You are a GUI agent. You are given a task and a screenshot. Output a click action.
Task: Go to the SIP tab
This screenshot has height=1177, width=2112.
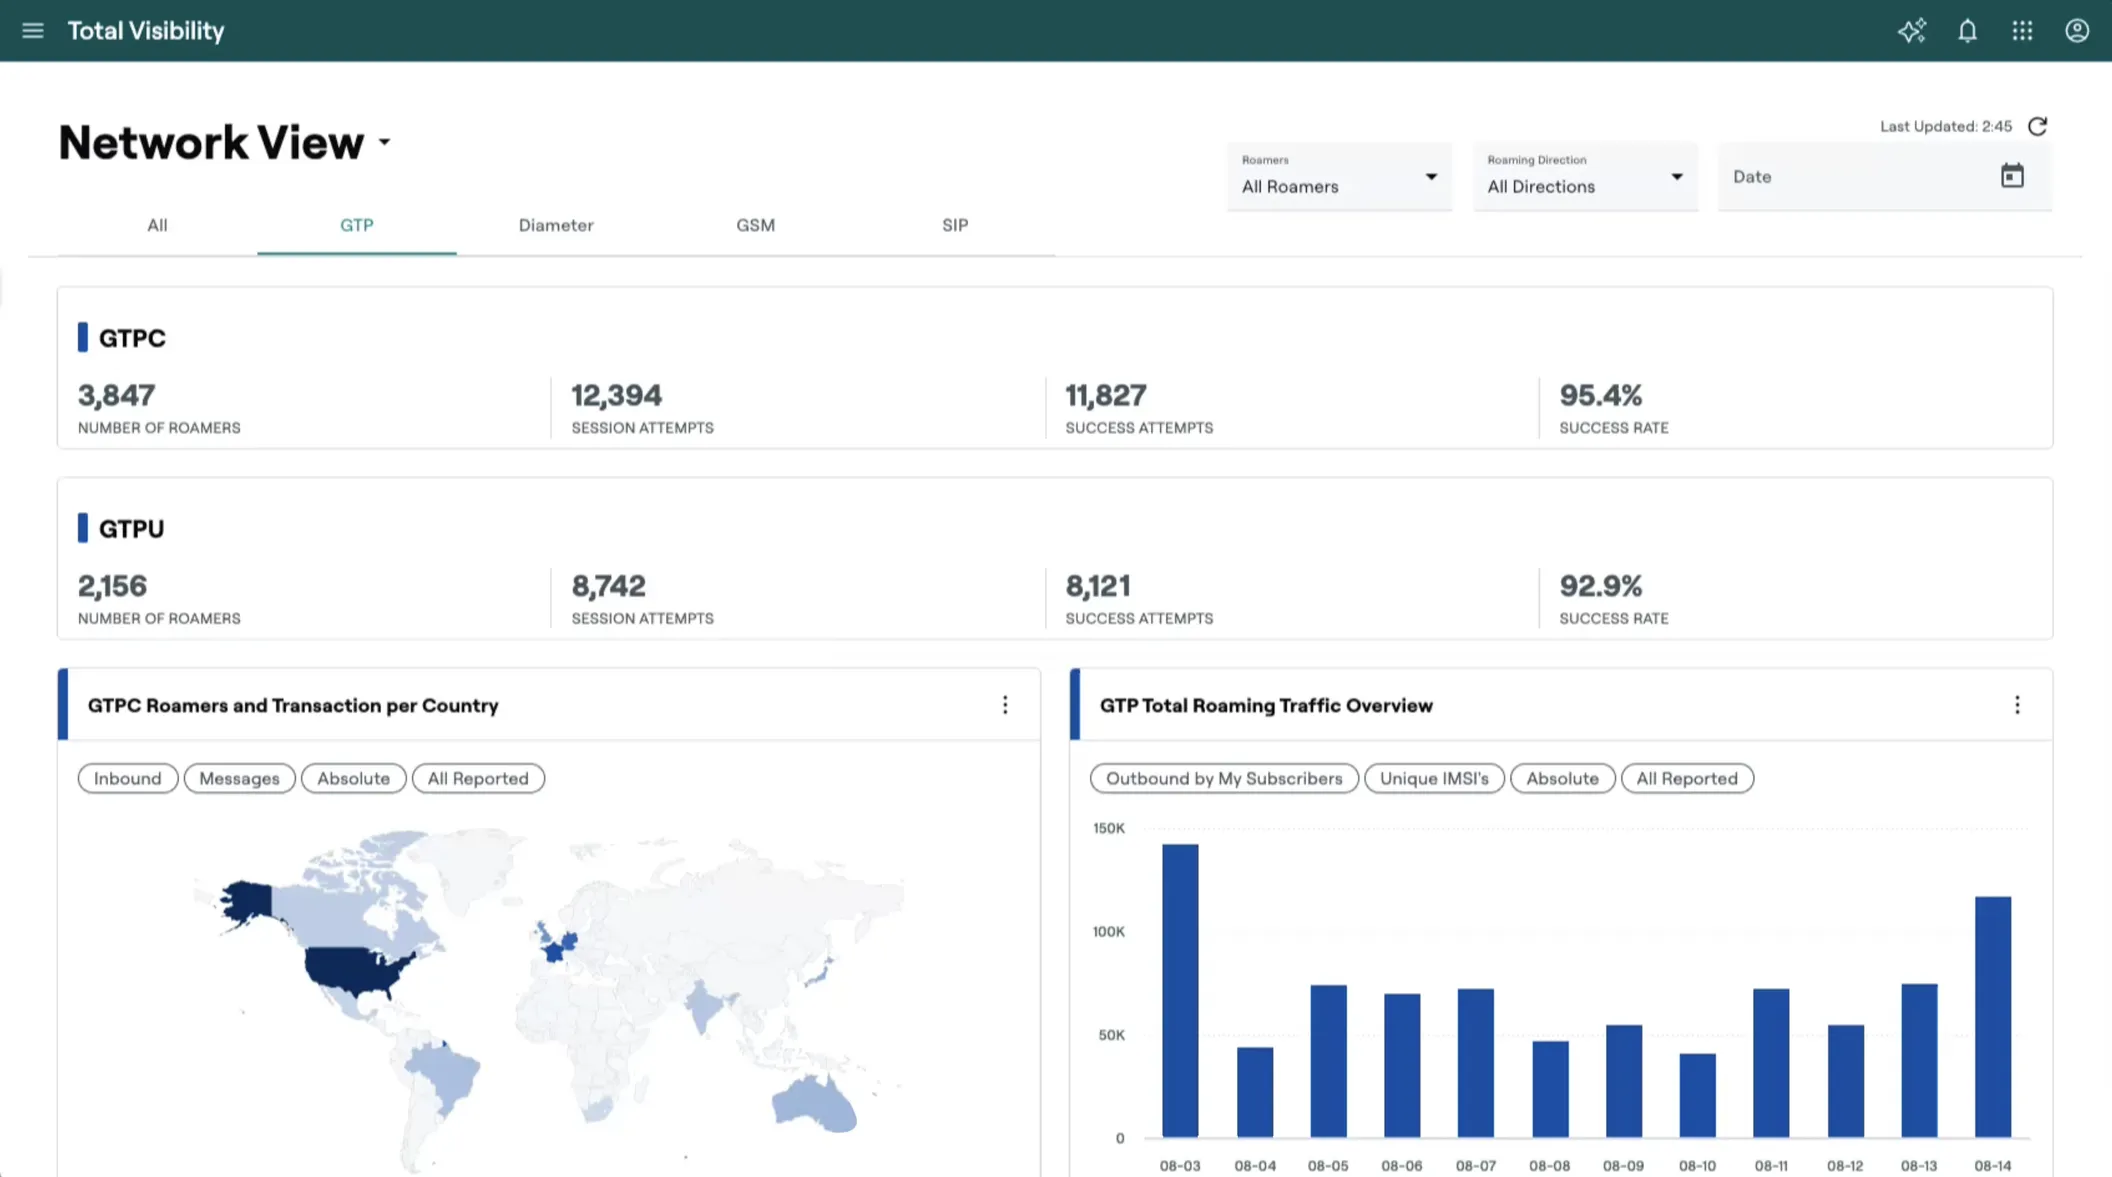(955, 225)
